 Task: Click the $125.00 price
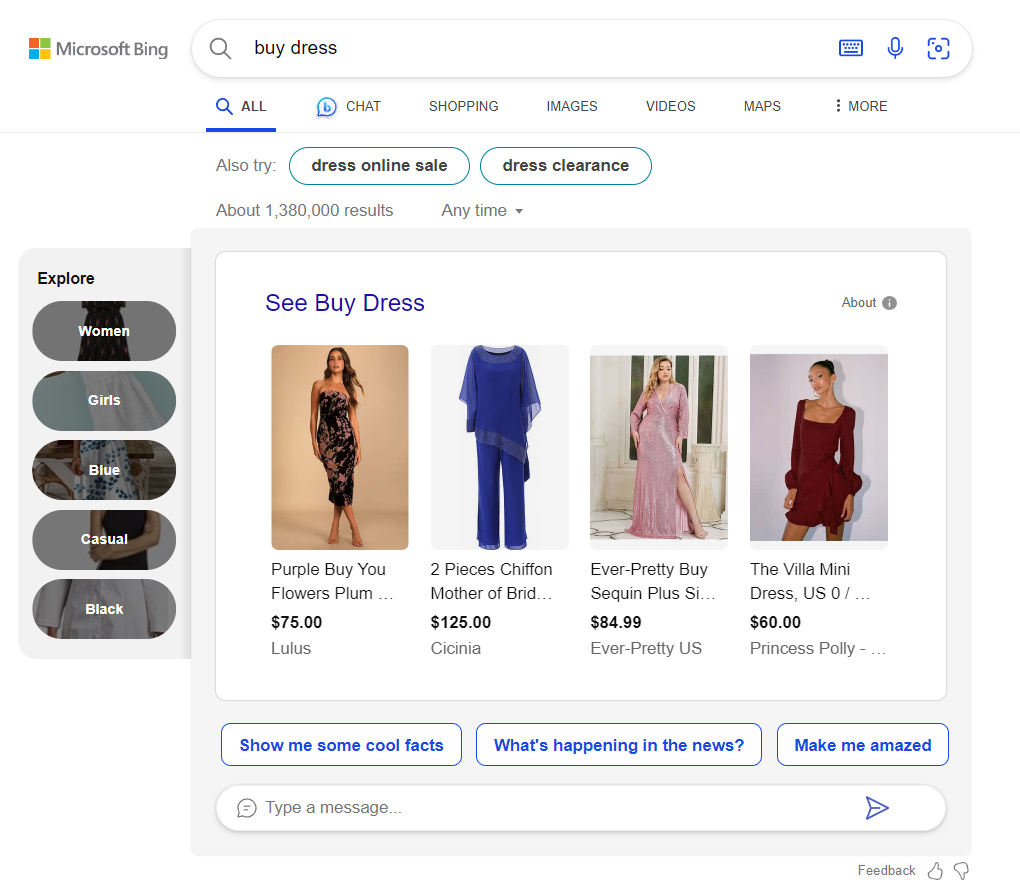click(461, 622)
